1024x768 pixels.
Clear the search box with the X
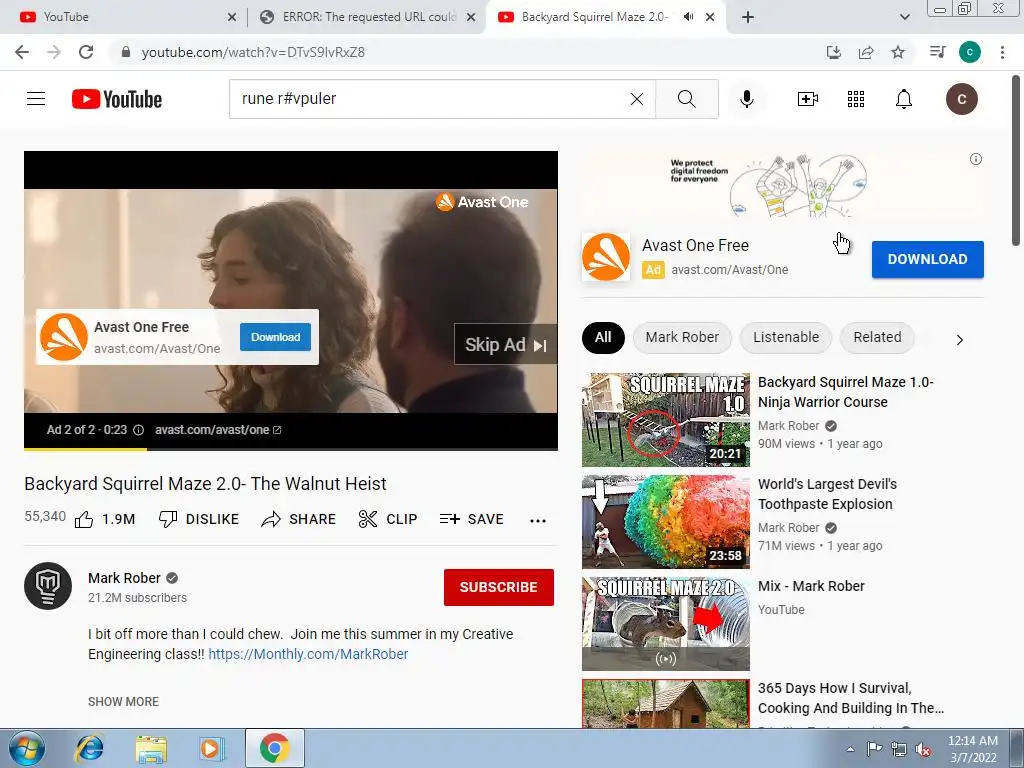[637, 99]
